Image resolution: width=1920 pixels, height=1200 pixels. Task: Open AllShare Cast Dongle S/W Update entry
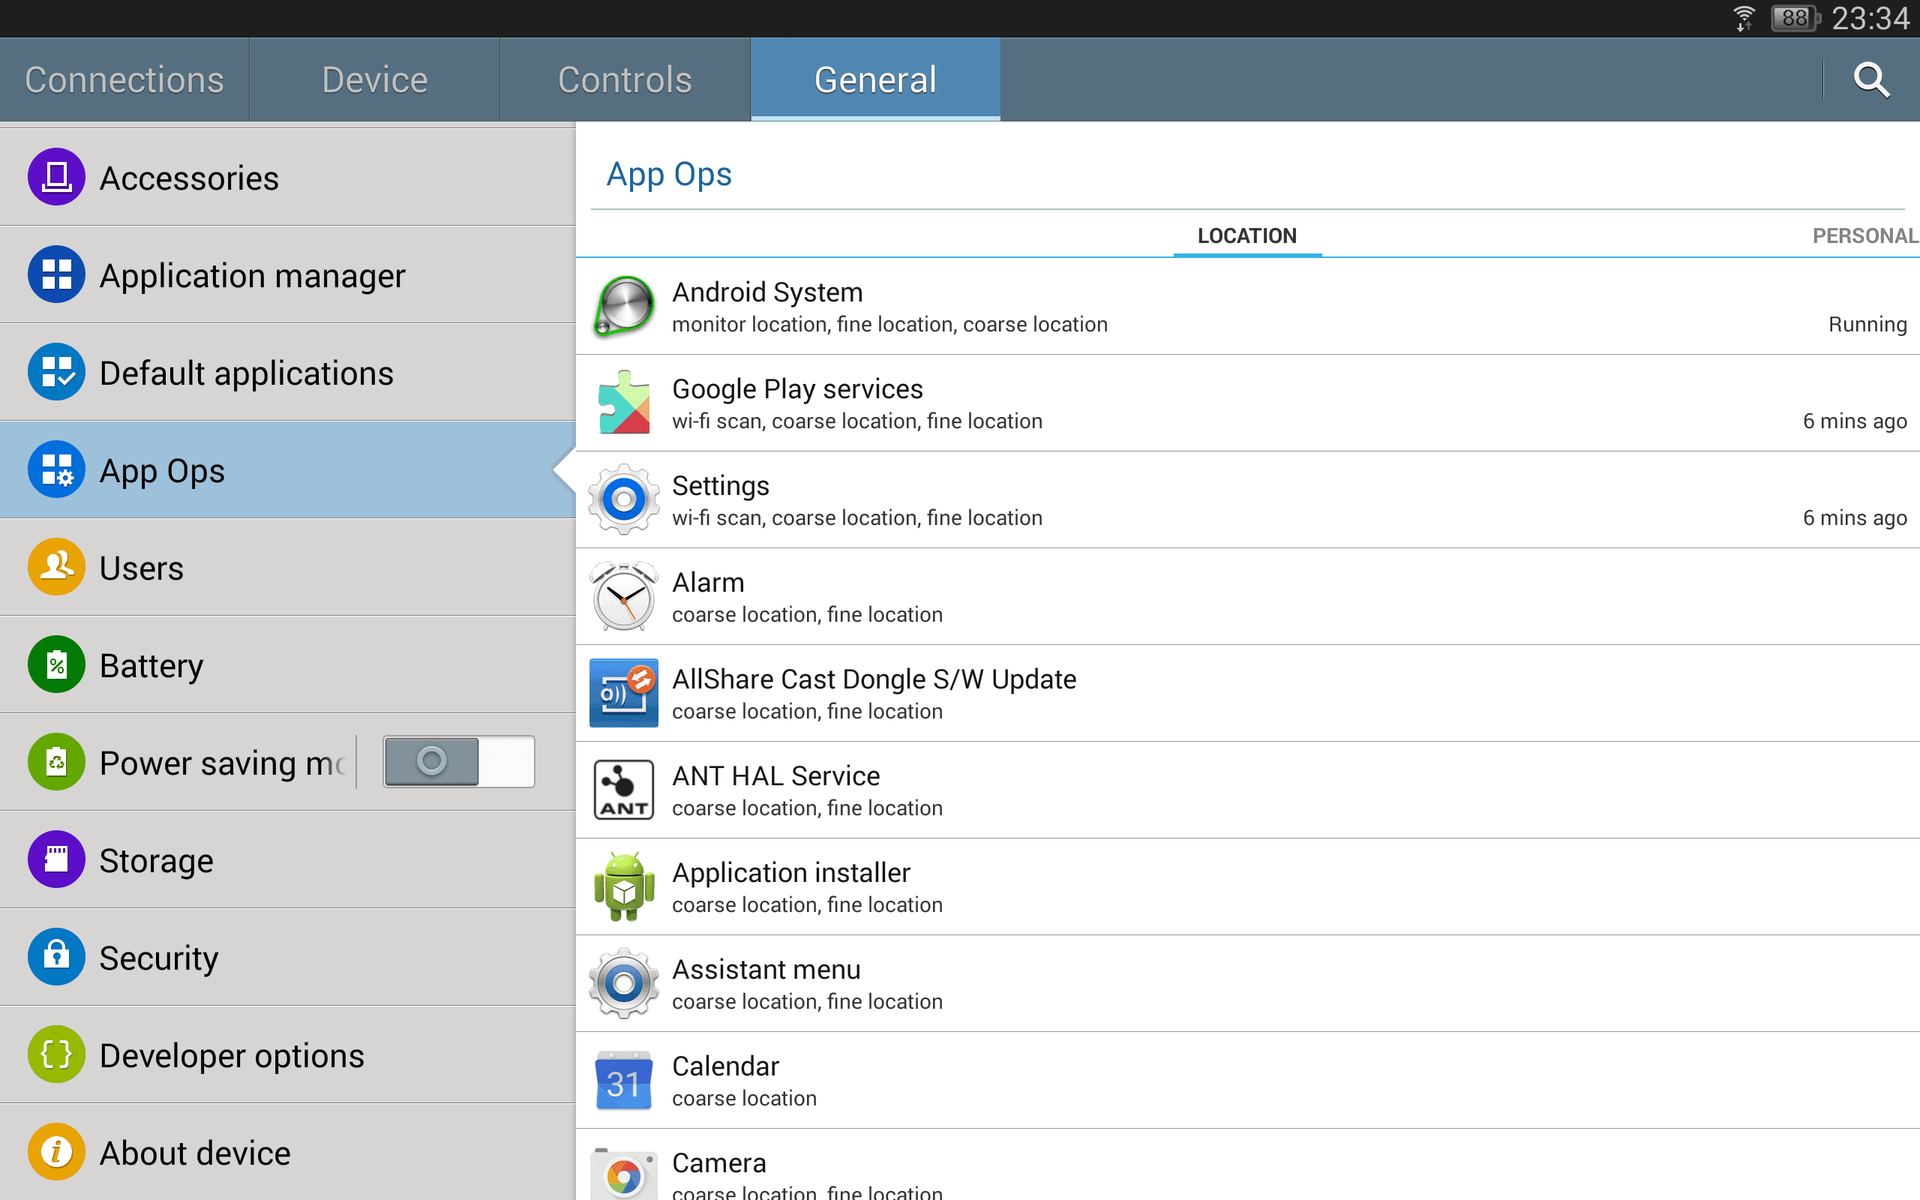click(1248, 692)
